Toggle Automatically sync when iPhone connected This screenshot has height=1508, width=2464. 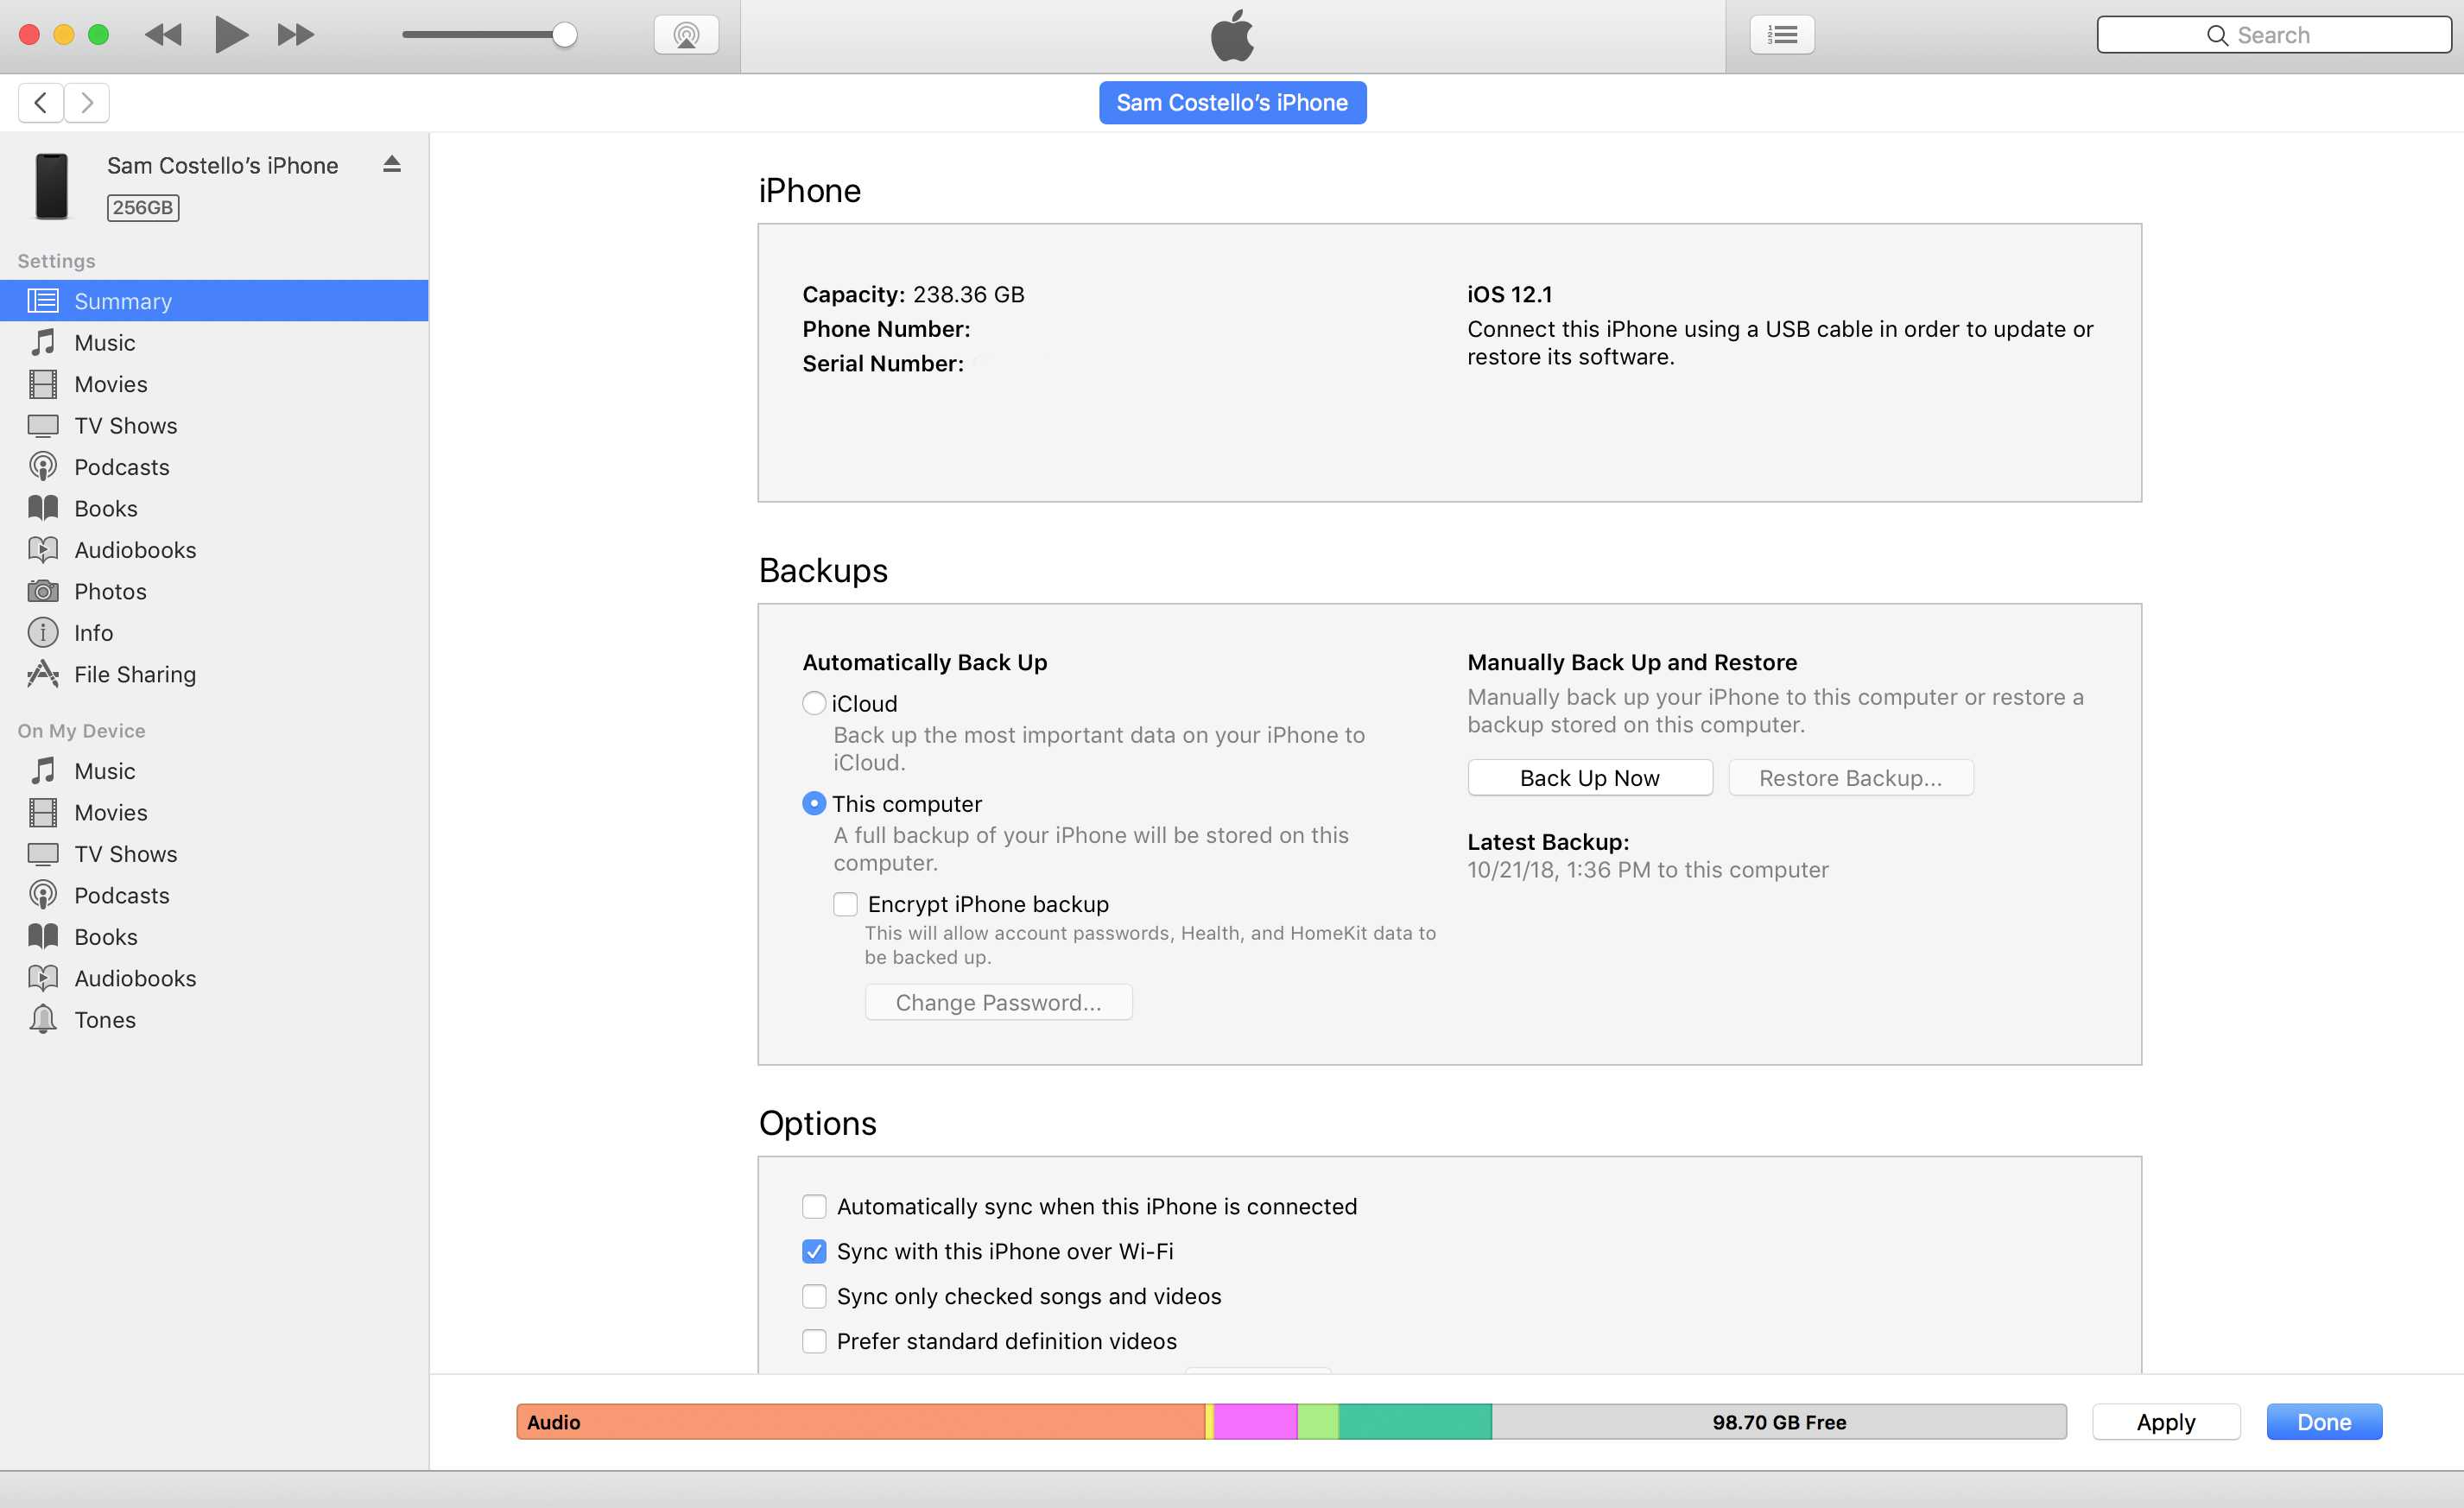(x=815, y=1206)
